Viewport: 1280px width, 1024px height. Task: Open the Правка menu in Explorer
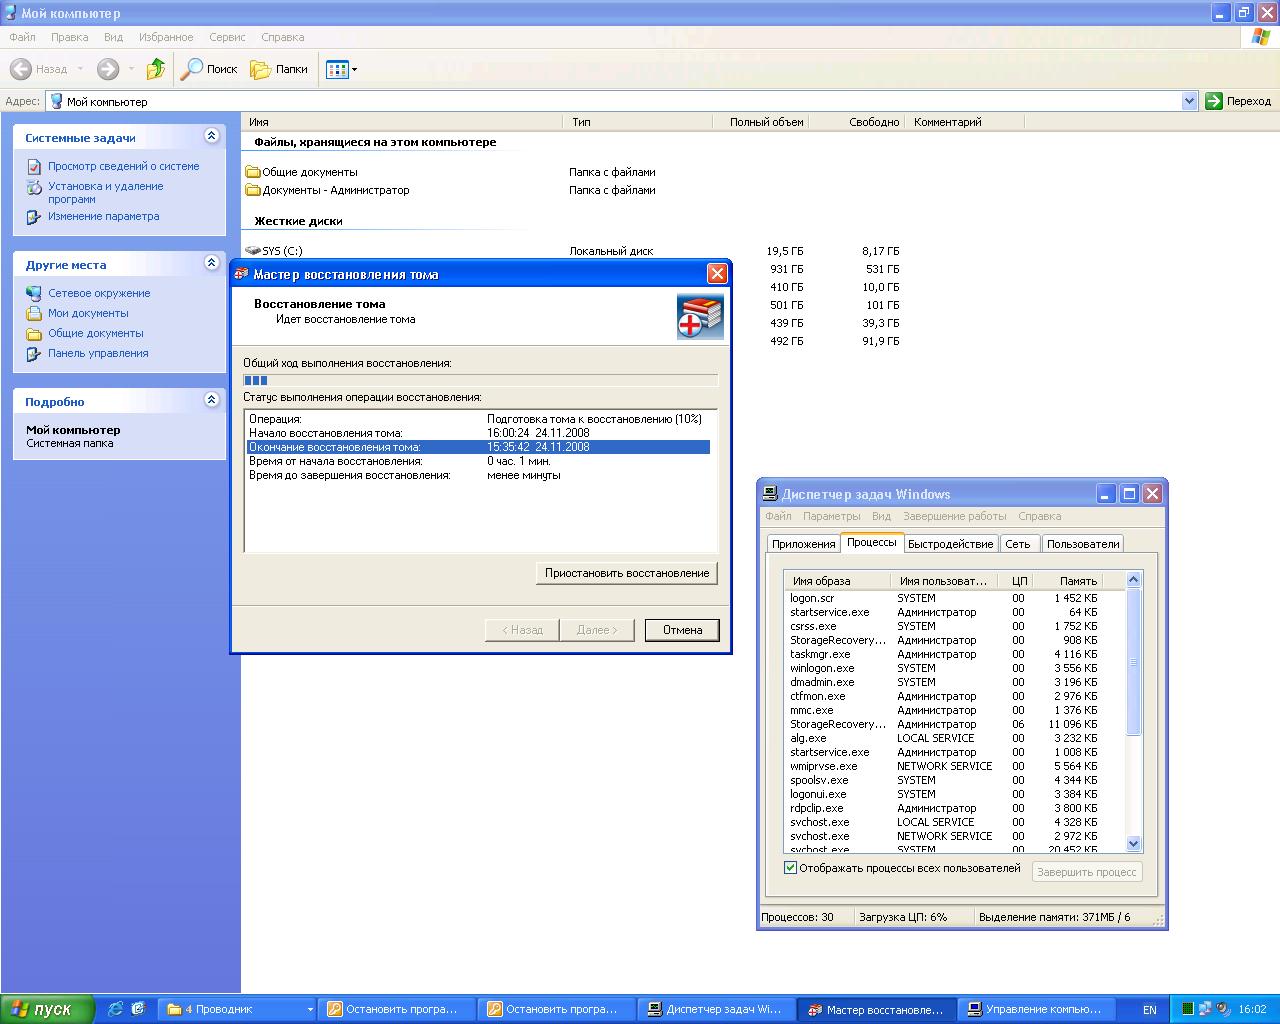coord(70,37)
